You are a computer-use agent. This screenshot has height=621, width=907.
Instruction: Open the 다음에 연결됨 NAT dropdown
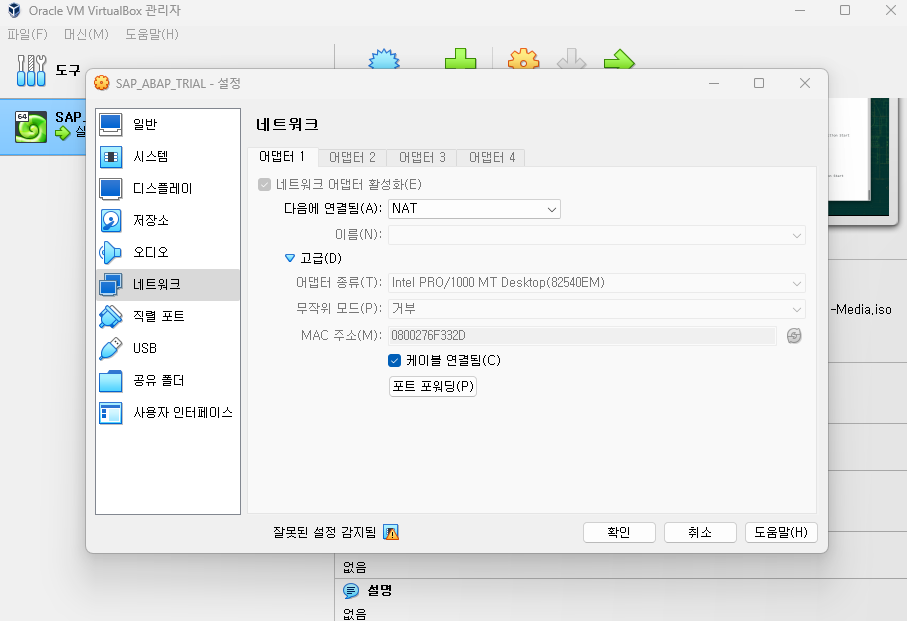point(474,209)
